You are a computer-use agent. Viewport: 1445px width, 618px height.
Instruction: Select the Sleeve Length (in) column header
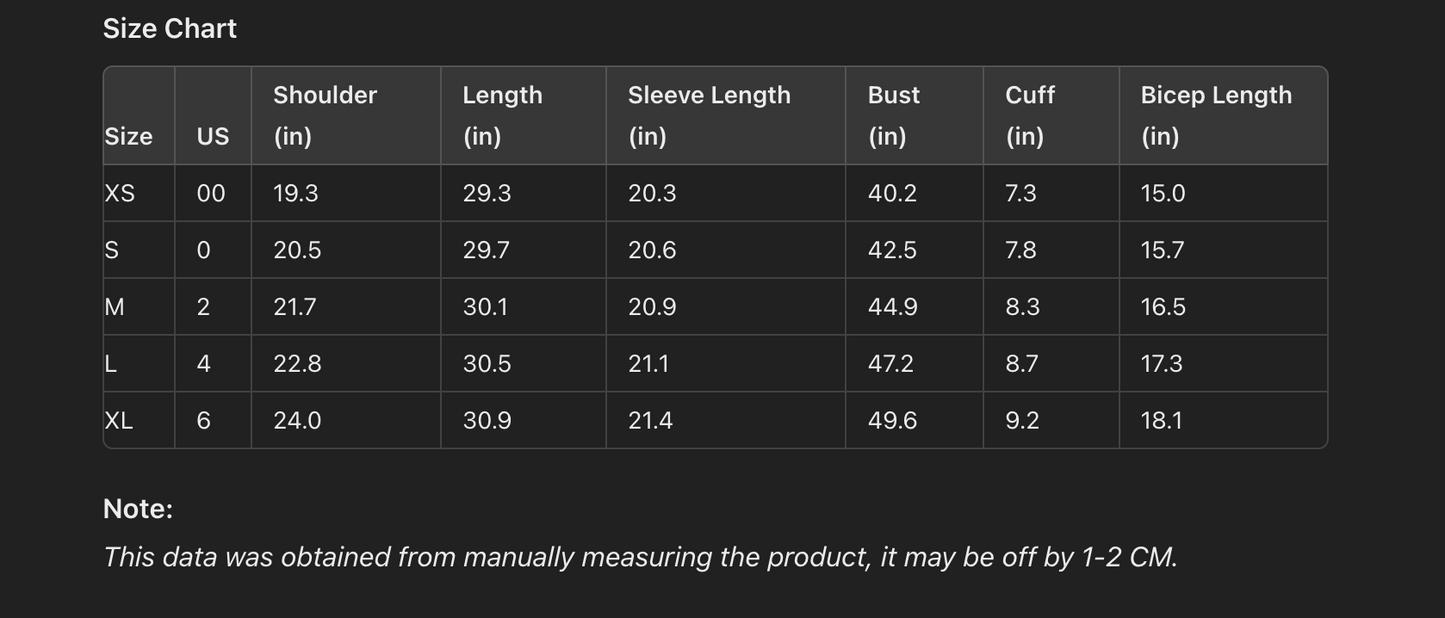[x=709, y=115]
